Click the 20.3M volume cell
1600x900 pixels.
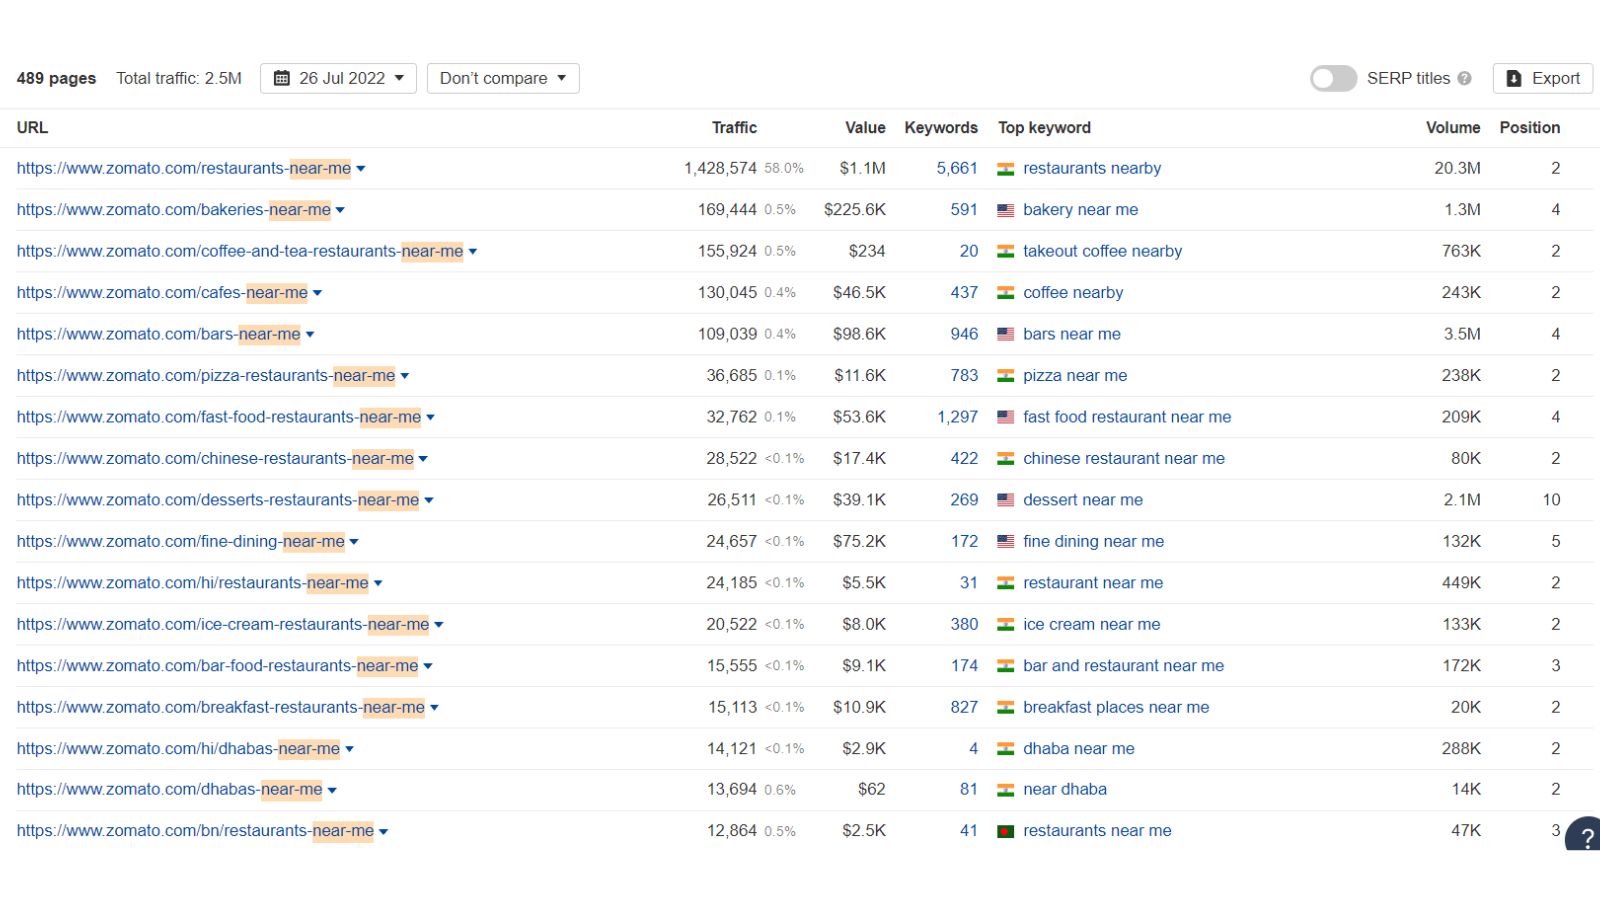[x=1457, y=168]
